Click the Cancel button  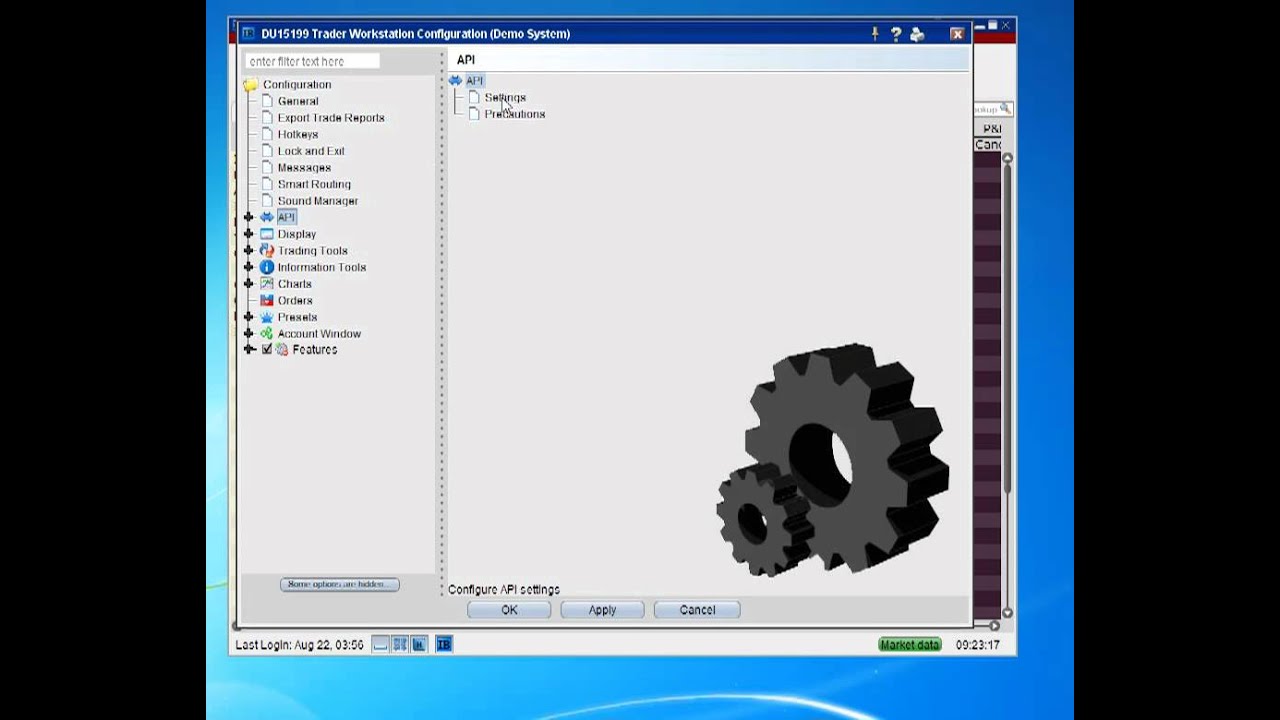pyautogui.click(x=697, y=610)
